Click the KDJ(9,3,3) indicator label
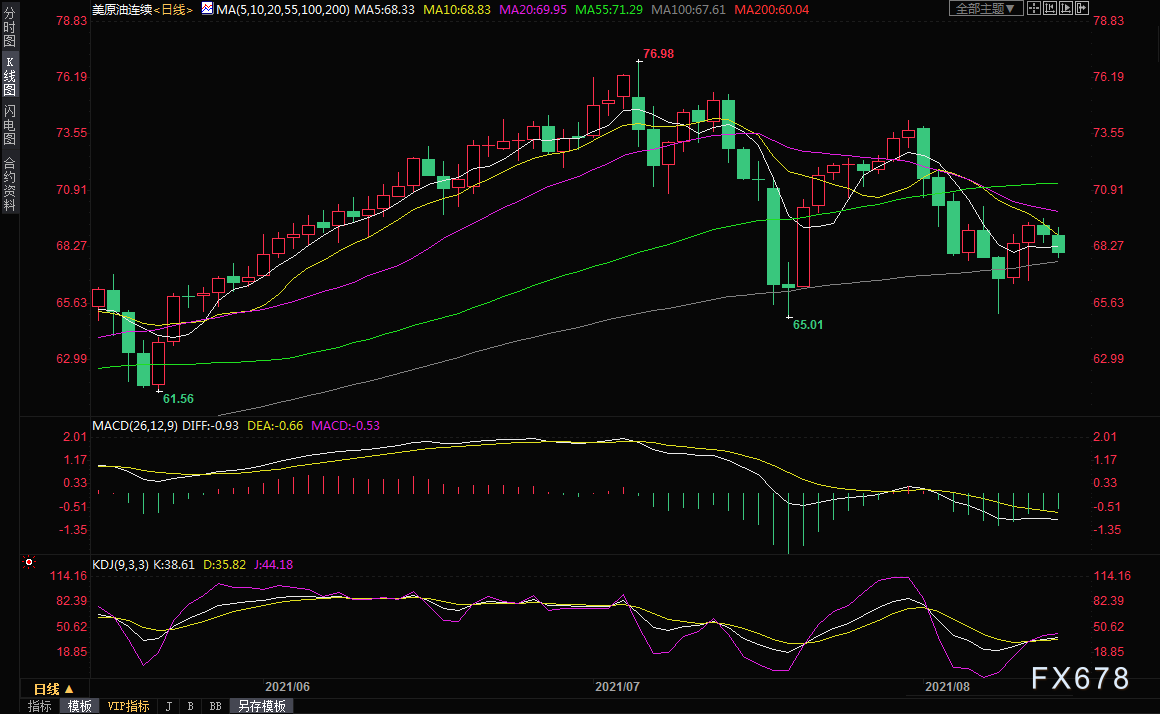1160x714 pixels. coord(121,565)
